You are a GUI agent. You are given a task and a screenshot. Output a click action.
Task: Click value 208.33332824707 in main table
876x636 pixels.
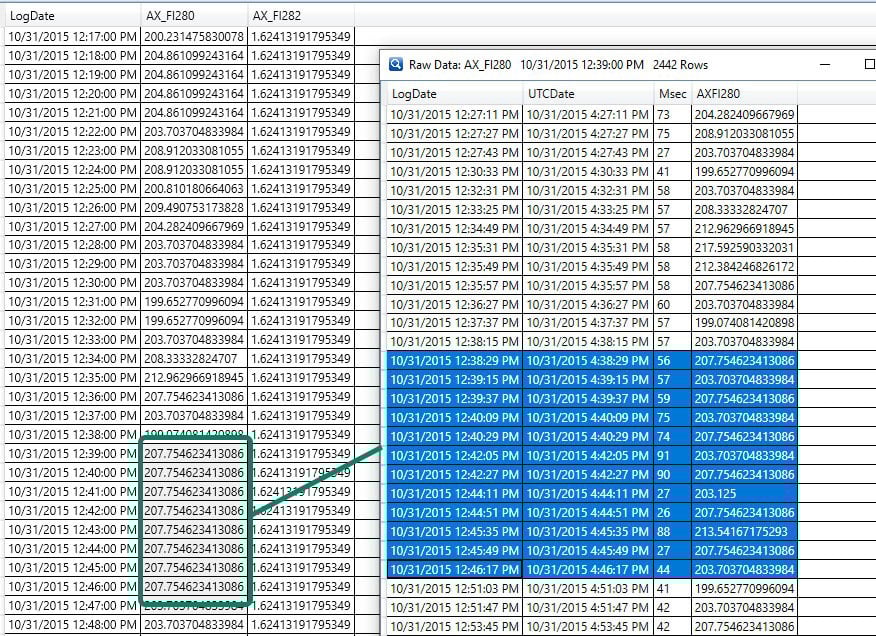(194, 359)
